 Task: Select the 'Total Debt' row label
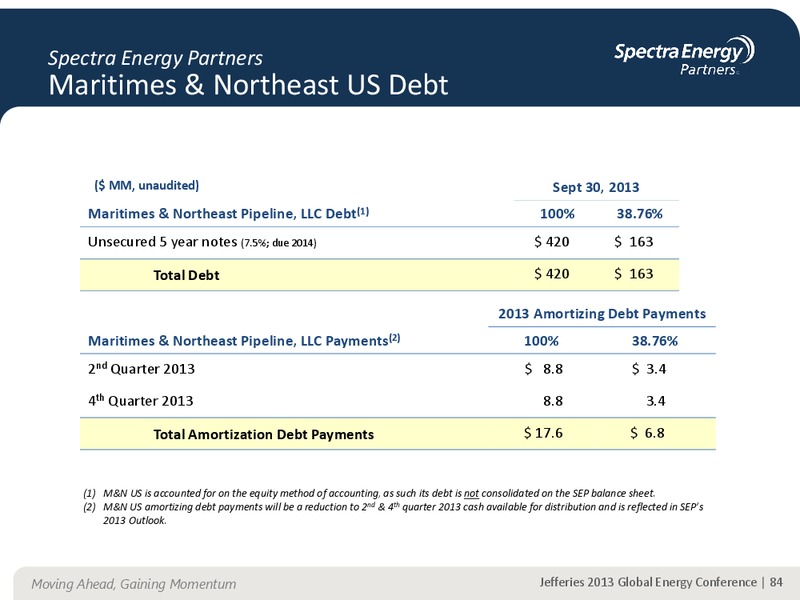[186, 275]
